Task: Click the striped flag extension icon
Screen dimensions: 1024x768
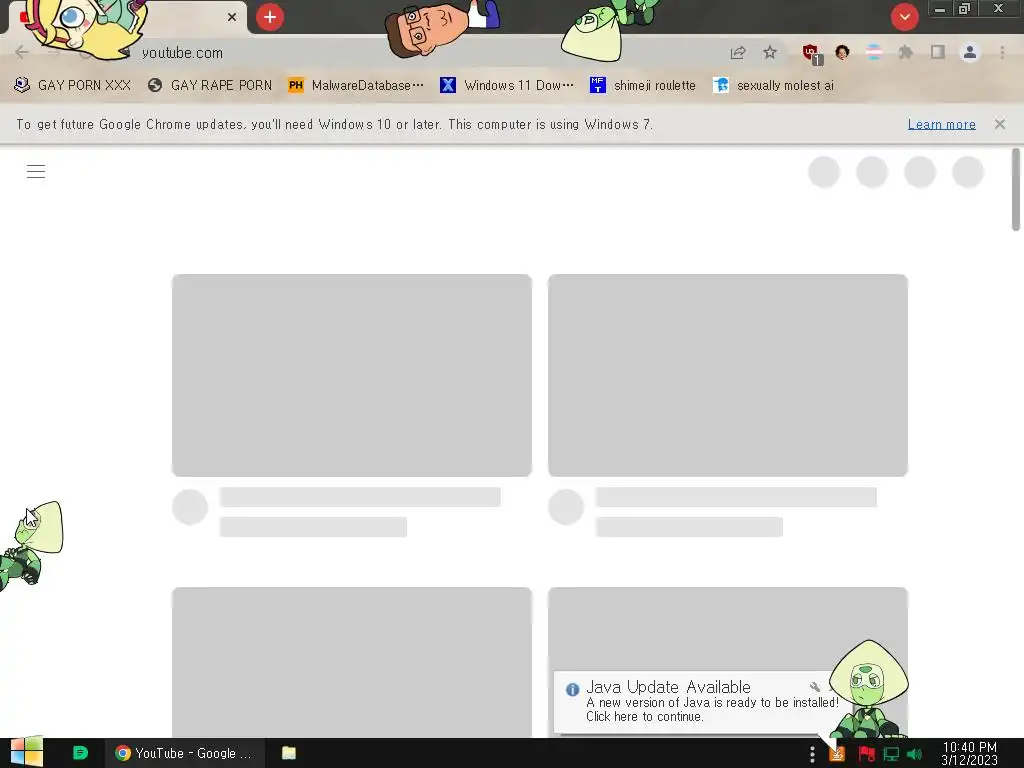Action: tap(873, 52)
